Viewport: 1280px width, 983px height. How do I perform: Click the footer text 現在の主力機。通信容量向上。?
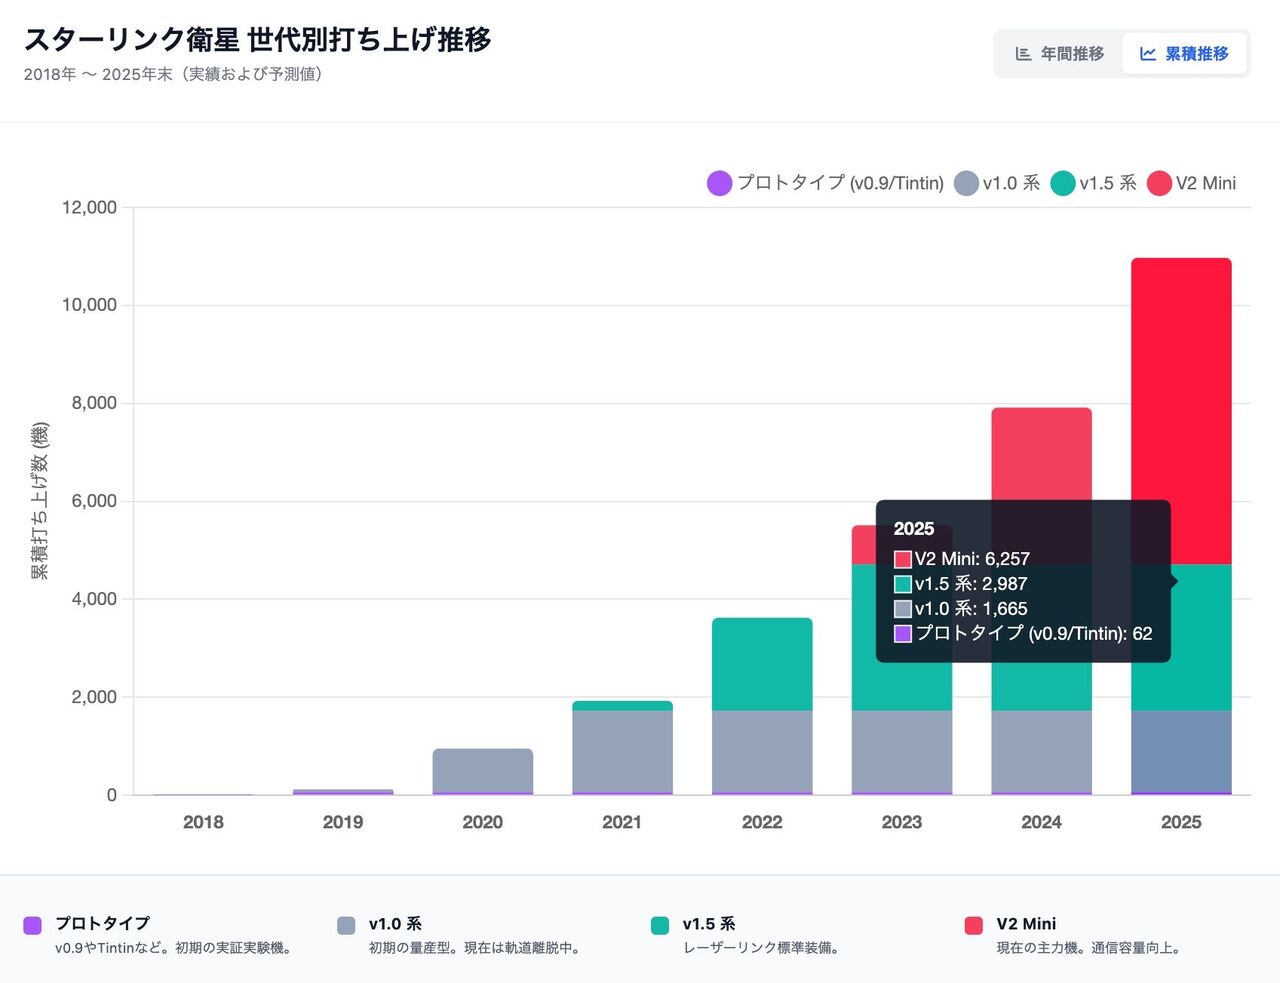(1089, 948)
